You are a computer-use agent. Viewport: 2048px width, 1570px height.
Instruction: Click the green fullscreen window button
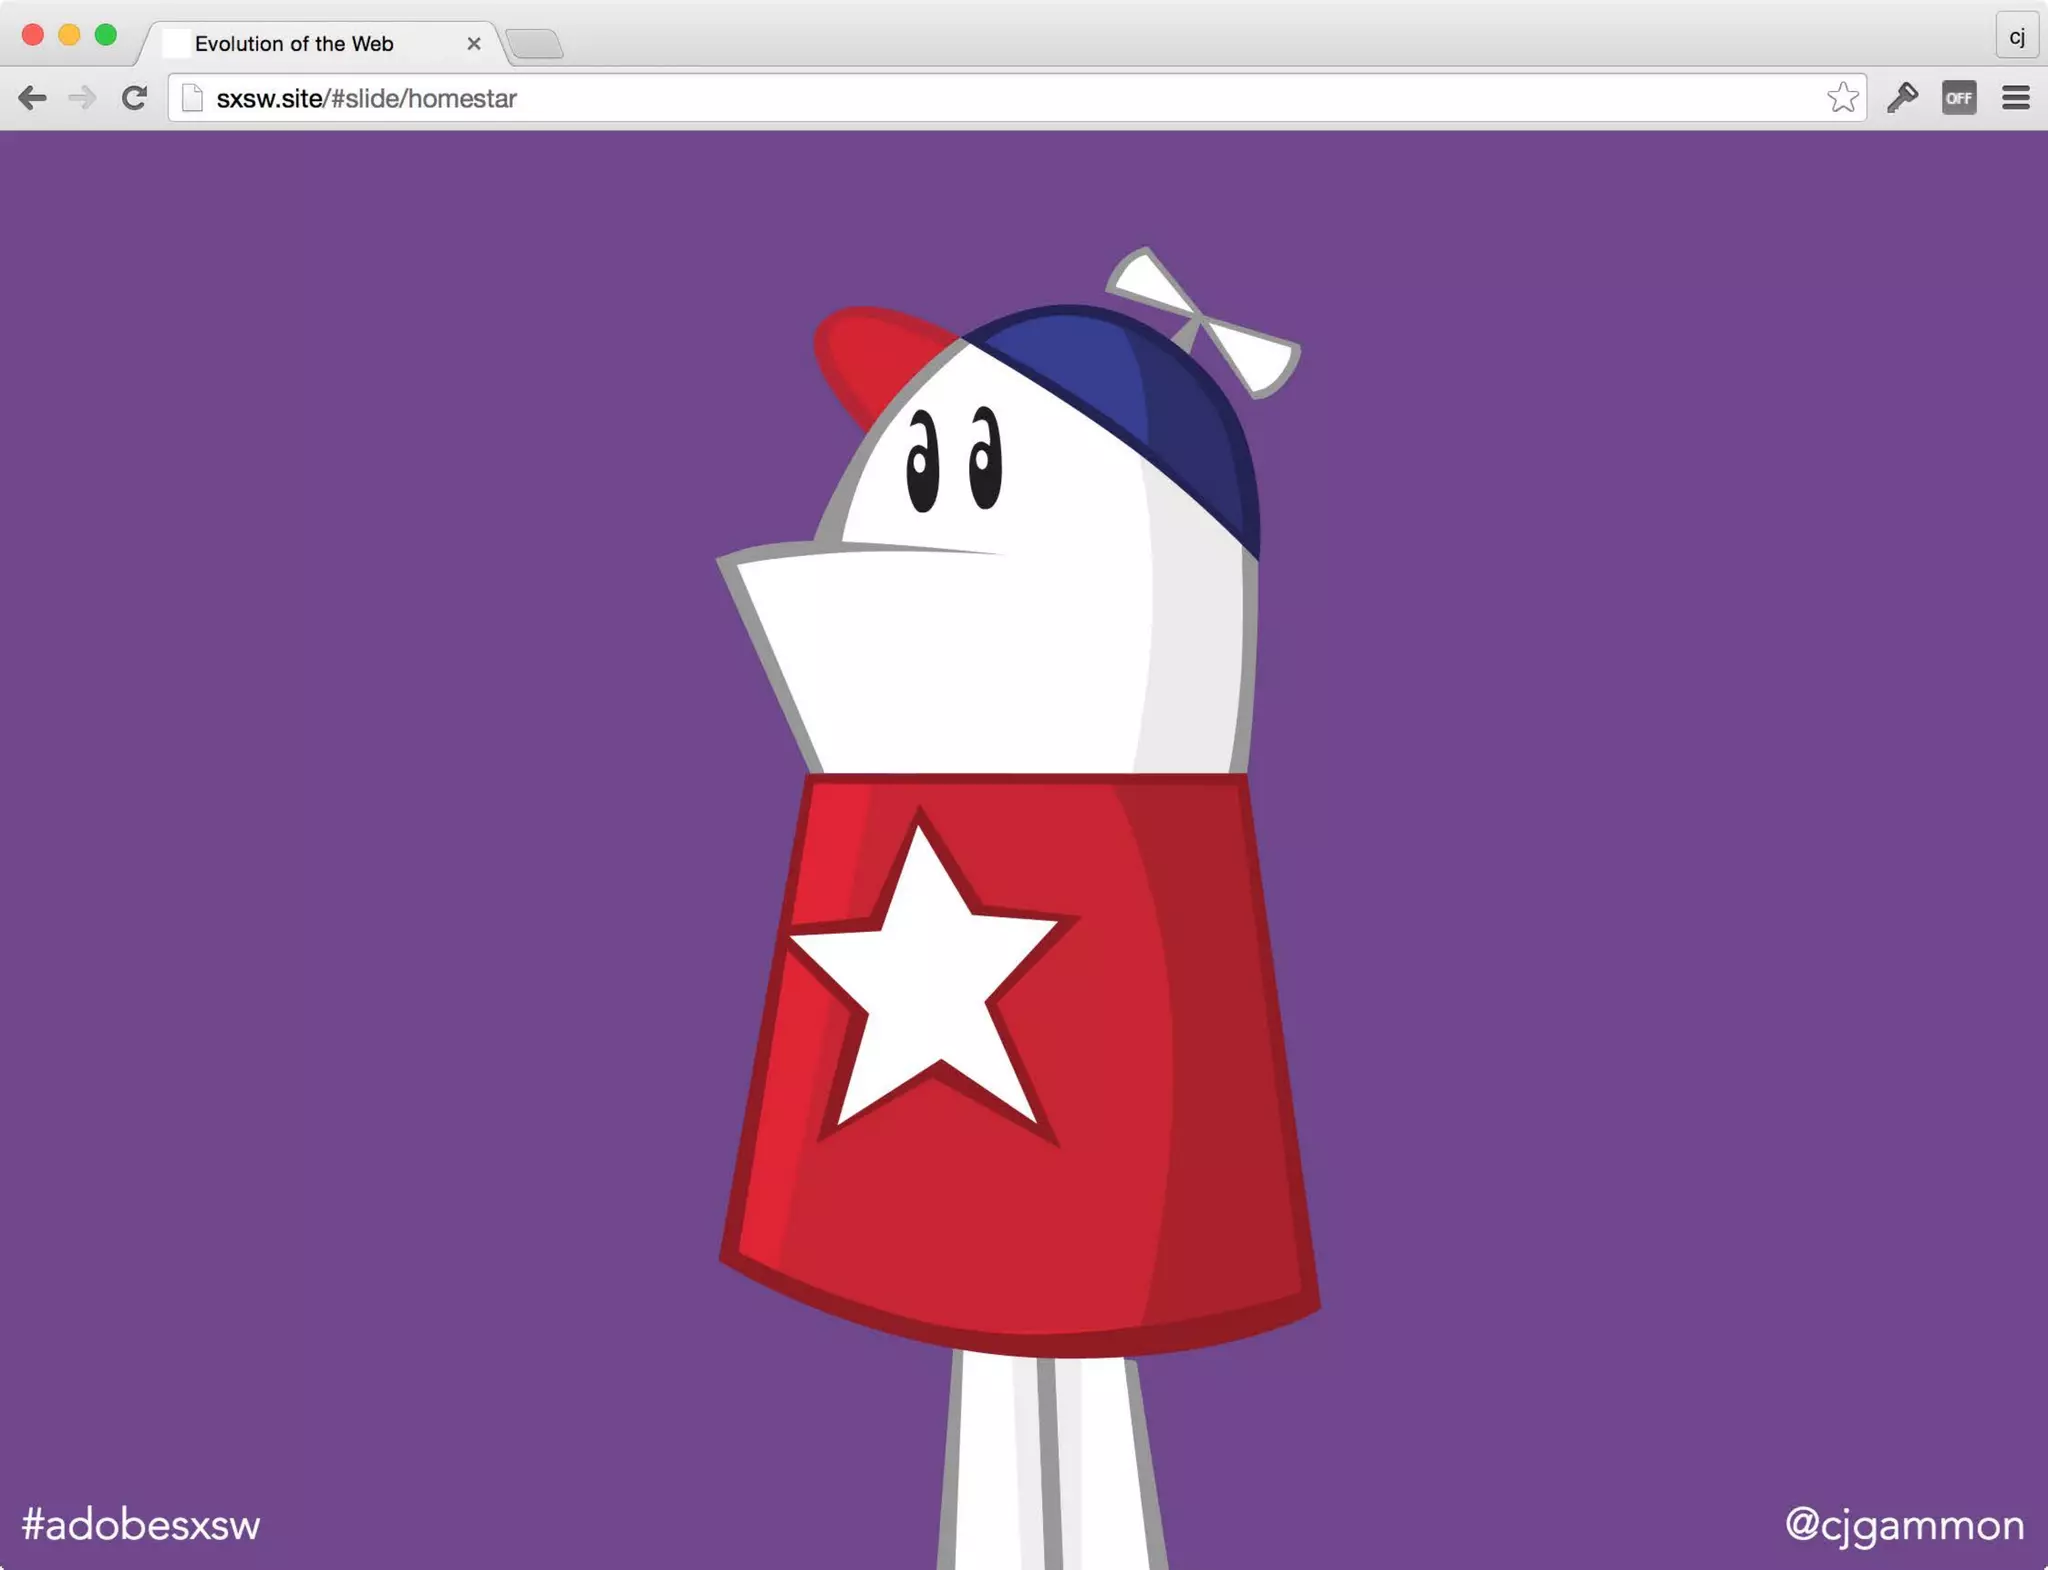click(106, 35)
